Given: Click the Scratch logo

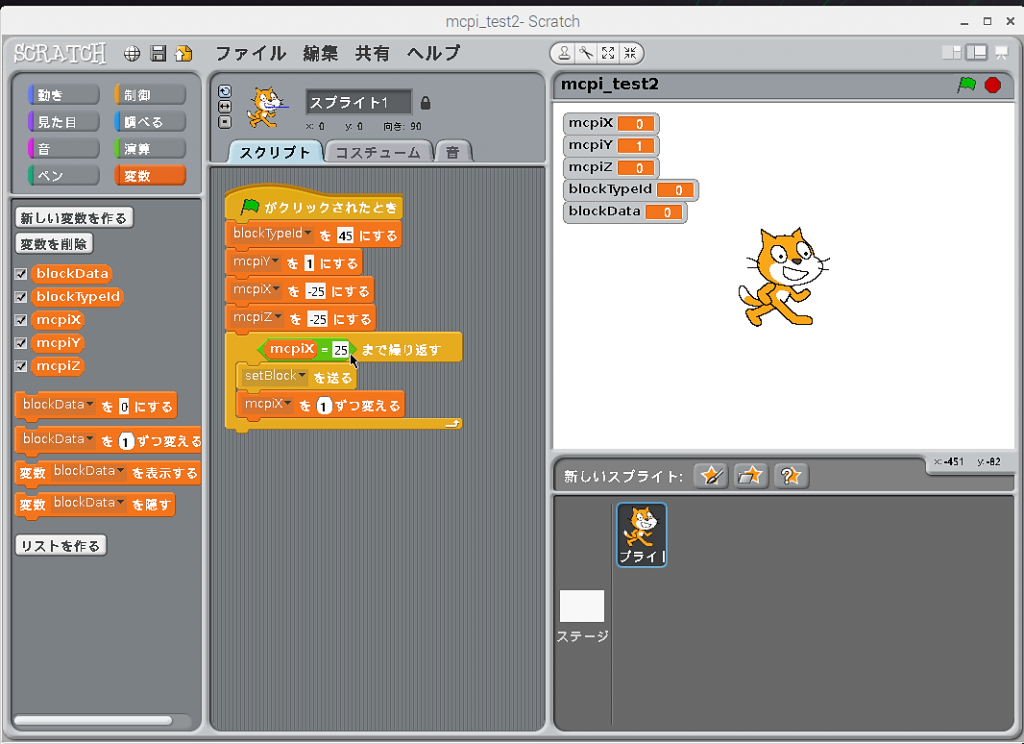Looking at the screenshot, I should click(x=60, y=53).
